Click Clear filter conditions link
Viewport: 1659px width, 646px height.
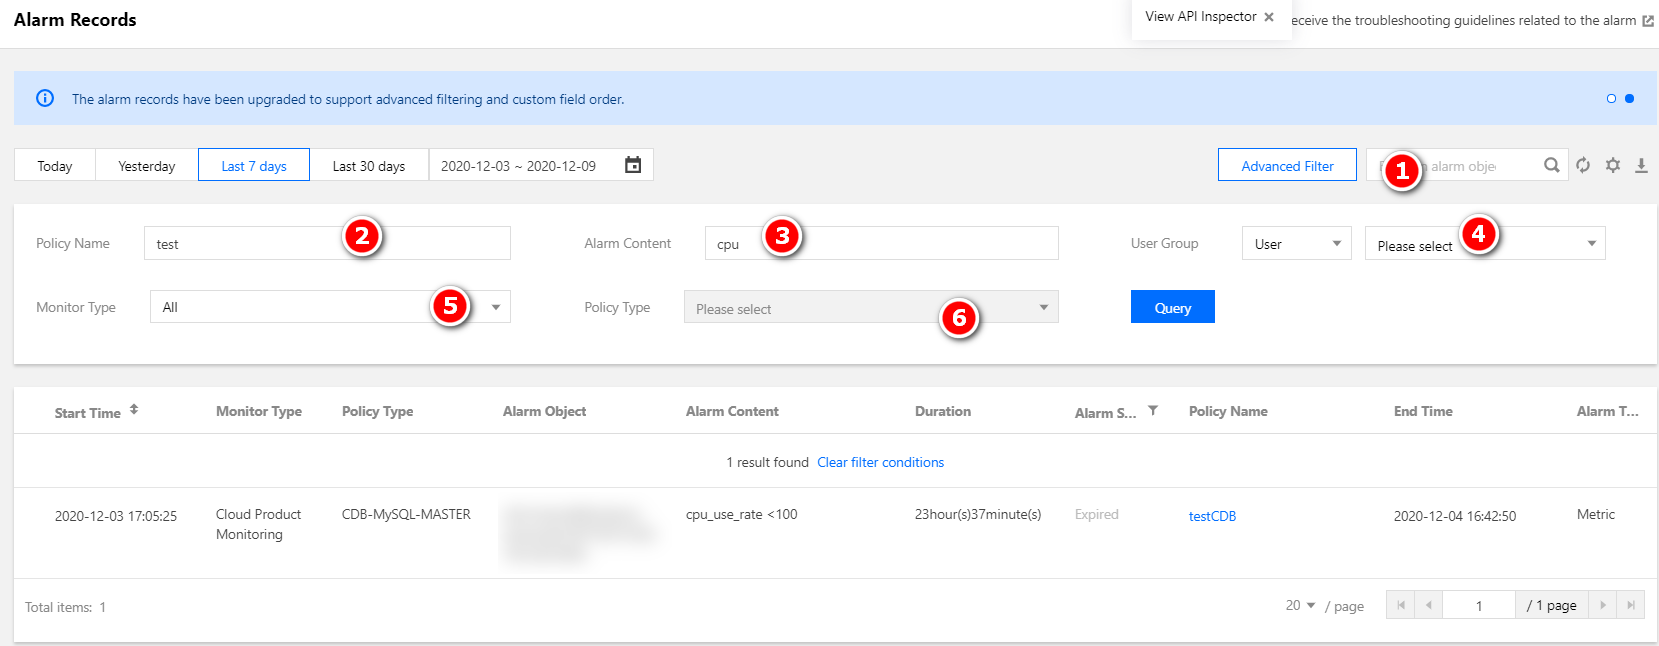[880, 462]
